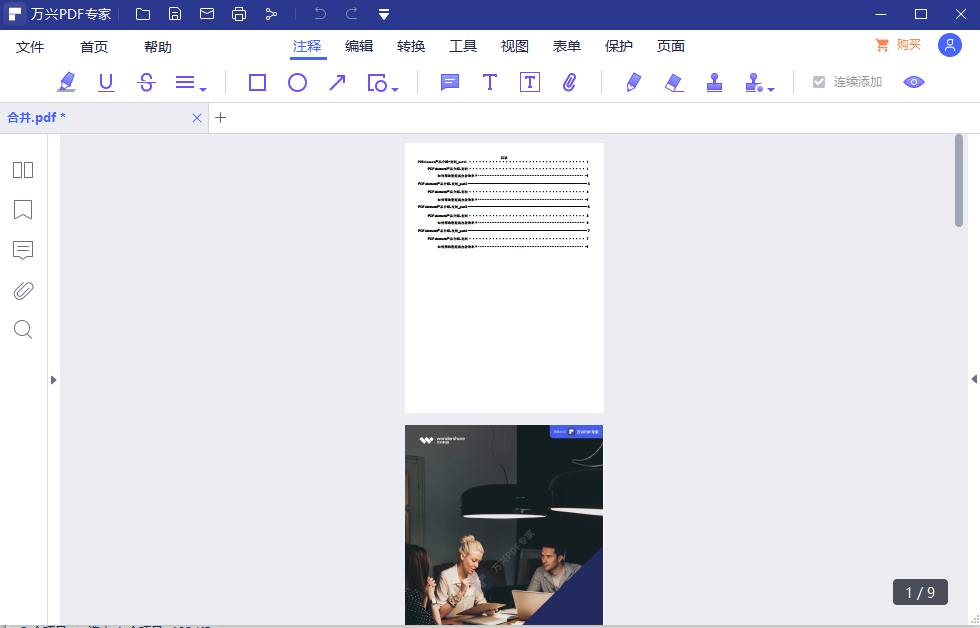Add a sticky note comment
This screenshot has width=980, height=628.
pos(450,82)
